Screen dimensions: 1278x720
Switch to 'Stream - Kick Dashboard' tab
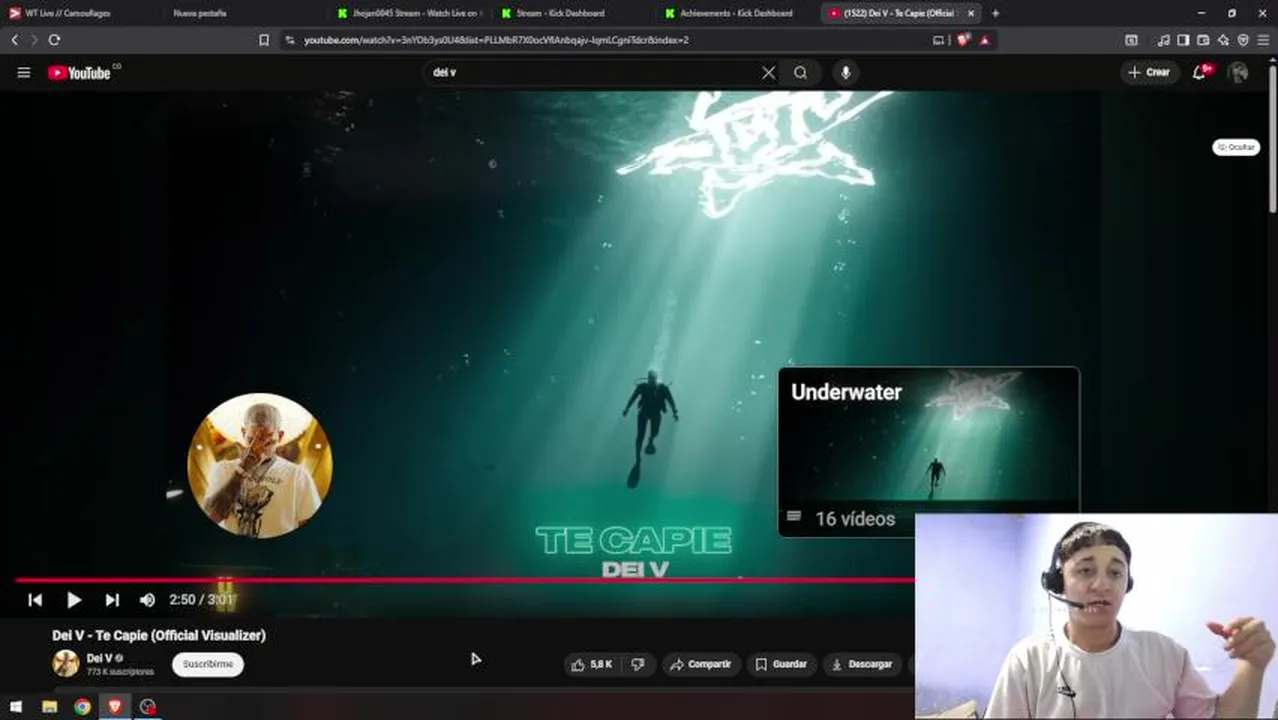(574, 13)
